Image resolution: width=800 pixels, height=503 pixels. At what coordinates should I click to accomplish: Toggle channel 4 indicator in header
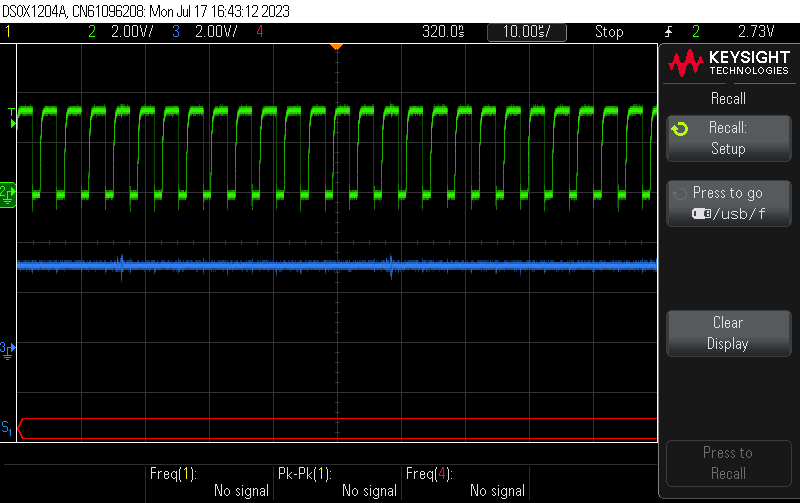(x=260, y=32)
